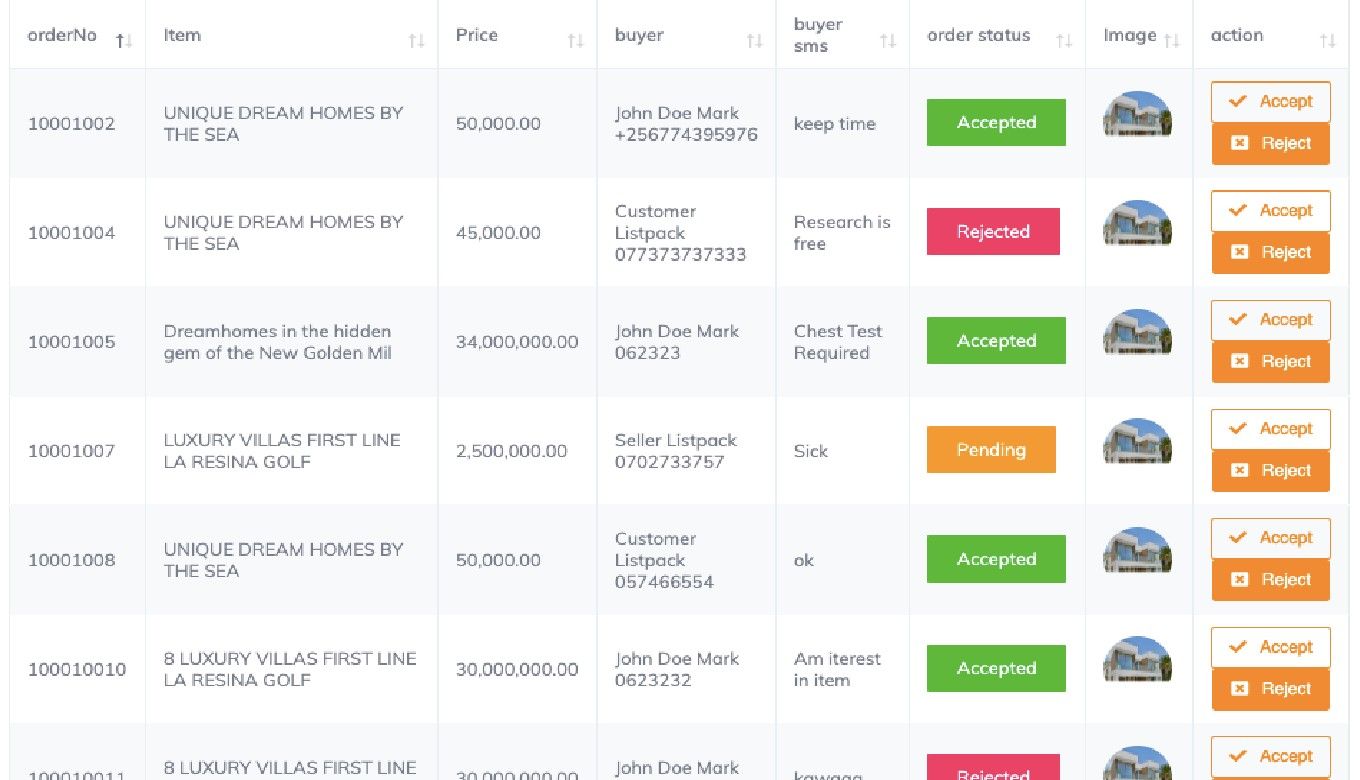Click the orderNo column header label
The image size is (1360, 780).
[x=62, y=35]
